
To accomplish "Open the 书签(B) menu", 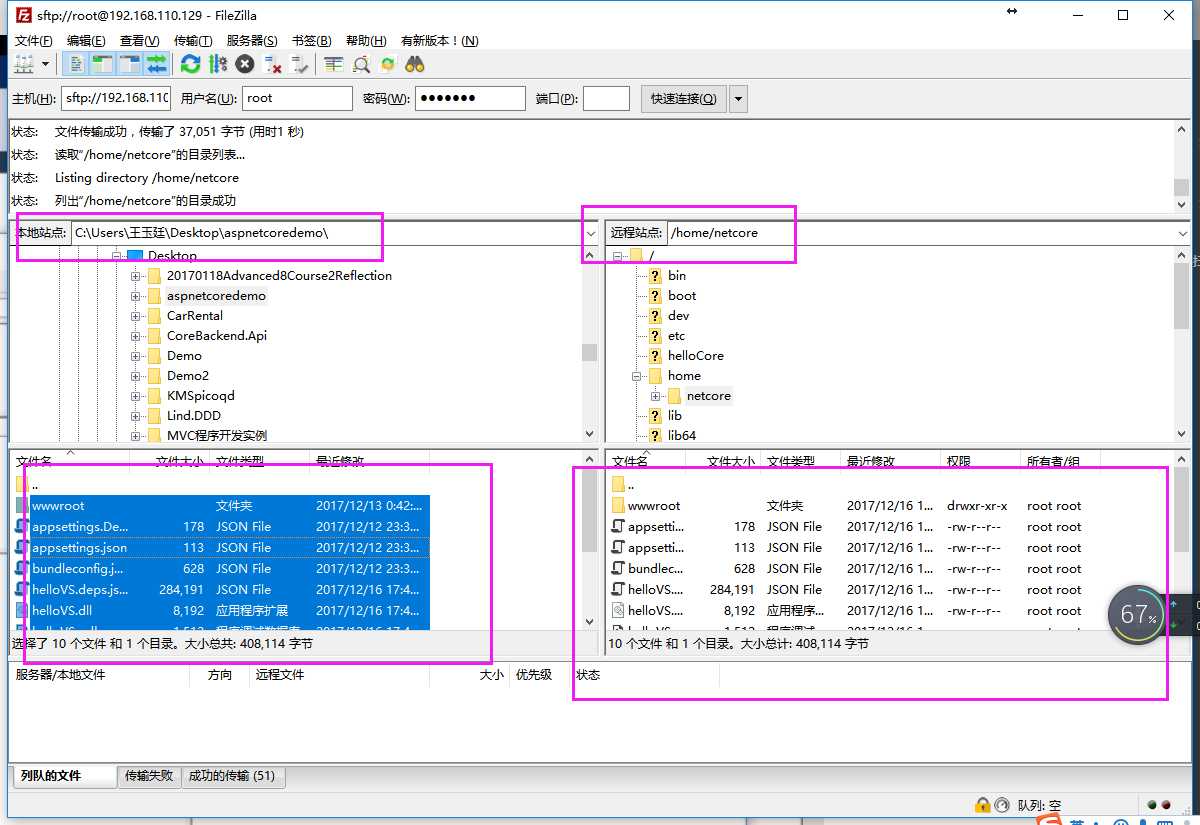I will [x=311, y=40].
